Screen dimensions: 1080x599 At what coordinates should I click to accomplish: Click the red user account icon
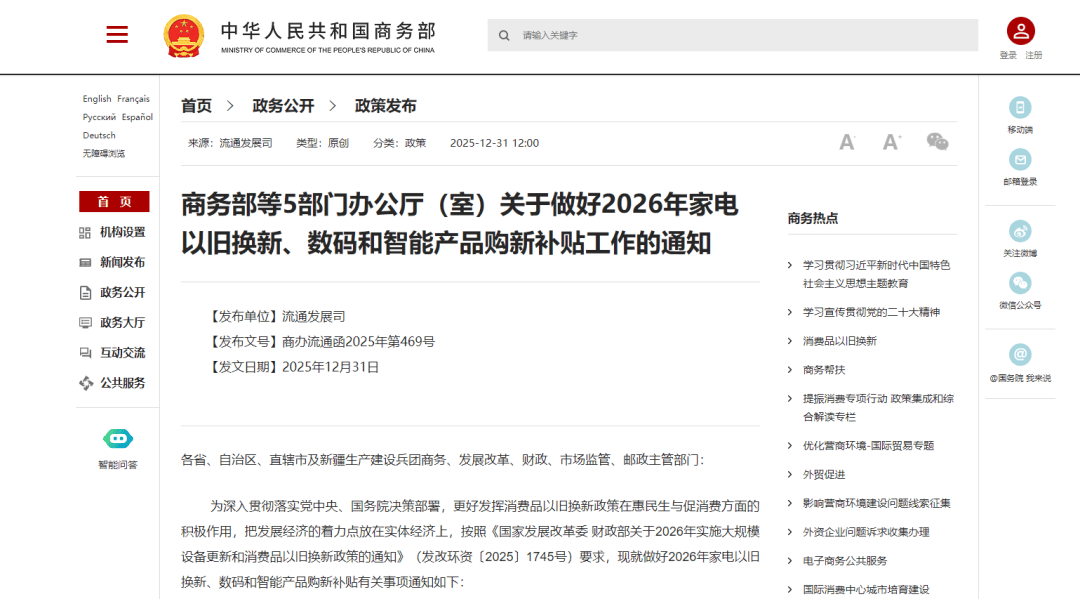tap(1020, 31)
